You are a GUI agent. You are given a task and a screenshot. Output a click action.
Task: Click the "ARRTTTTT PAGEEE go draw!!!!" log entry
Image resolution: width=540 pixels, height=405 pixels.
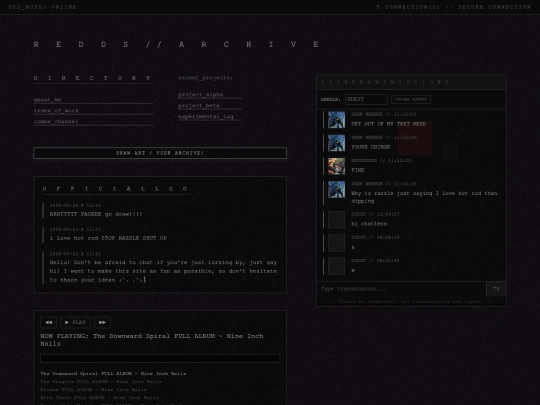[96, 214]
